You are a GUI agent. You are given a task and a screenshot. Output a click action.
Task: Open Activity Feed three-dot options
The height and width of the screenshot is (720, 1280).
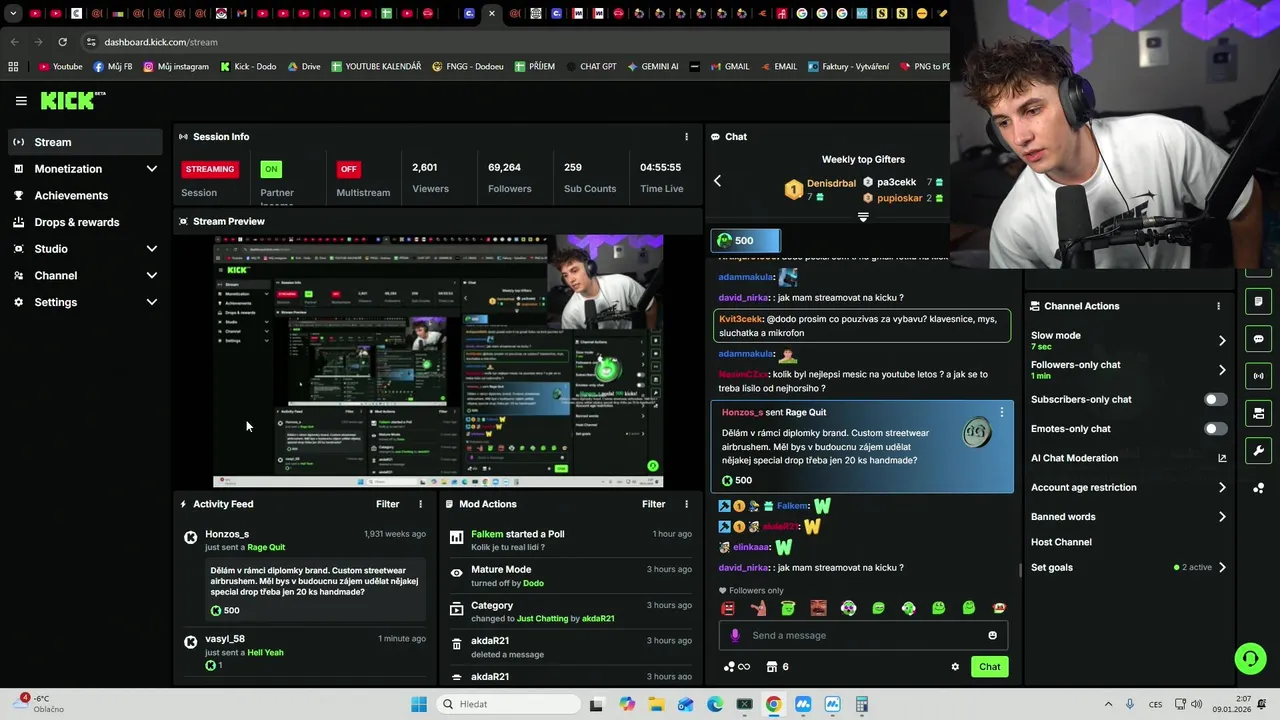(420, 504)
